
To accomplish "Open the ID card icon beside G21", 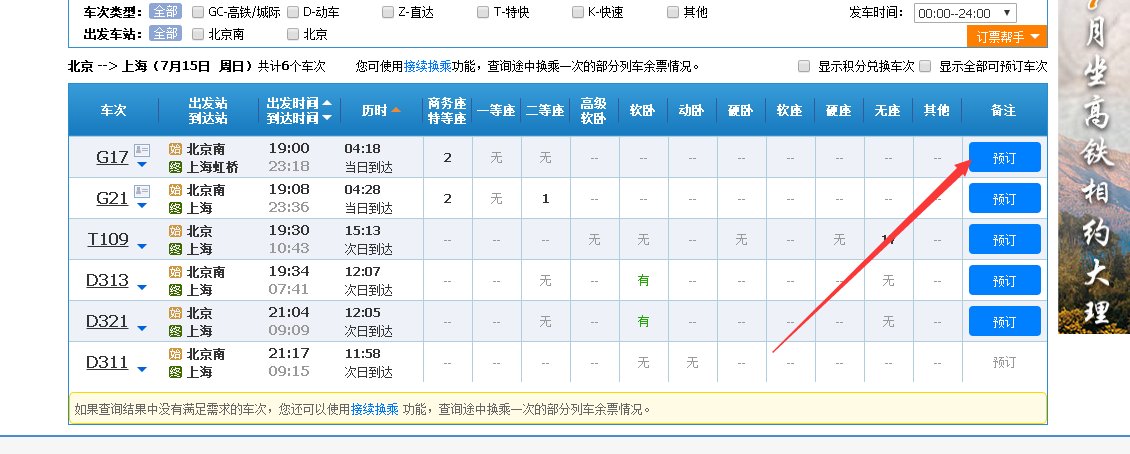I will 142,191.
